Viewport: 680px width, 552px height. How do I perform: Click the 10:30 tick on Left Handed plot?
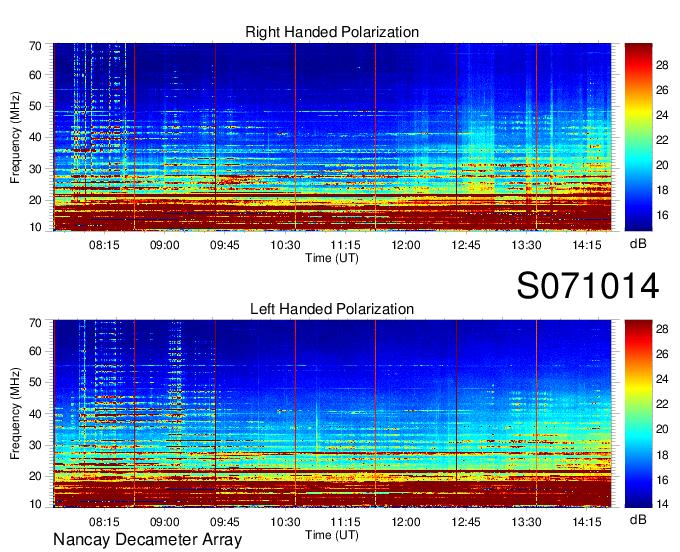(285, 522)
